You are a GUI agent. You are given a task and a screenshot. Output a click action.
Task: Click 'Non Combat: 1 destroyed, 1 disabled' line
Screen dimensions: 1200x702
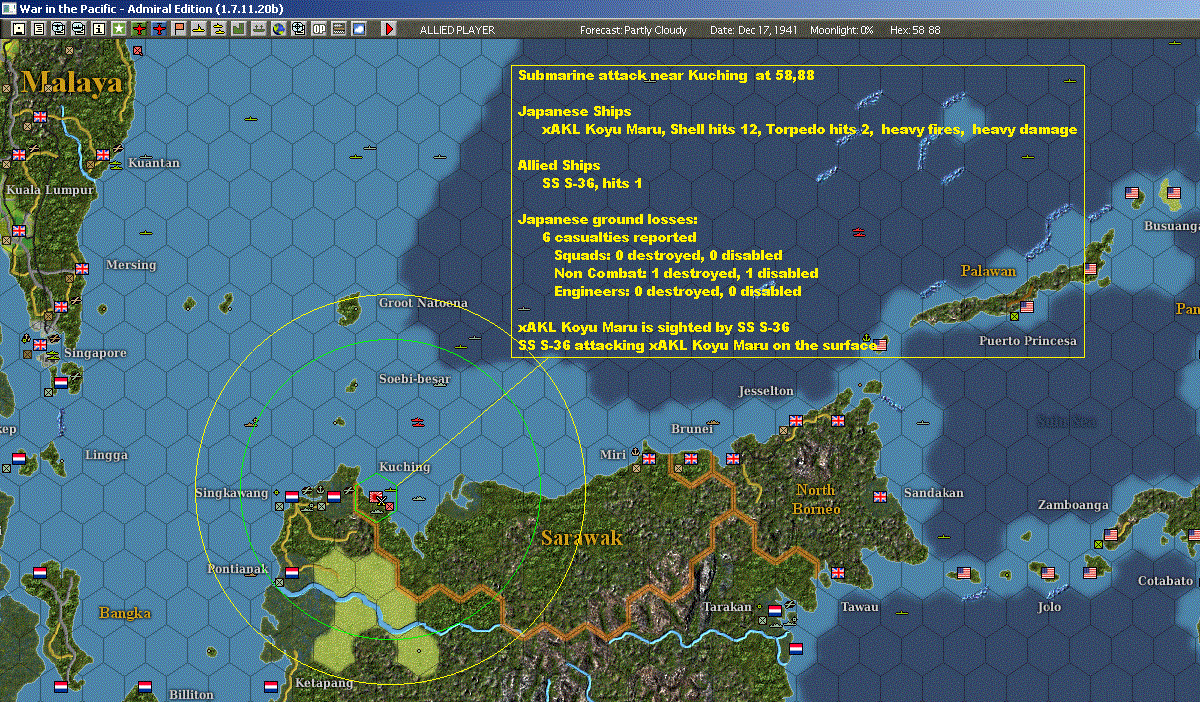click(686, 274)
